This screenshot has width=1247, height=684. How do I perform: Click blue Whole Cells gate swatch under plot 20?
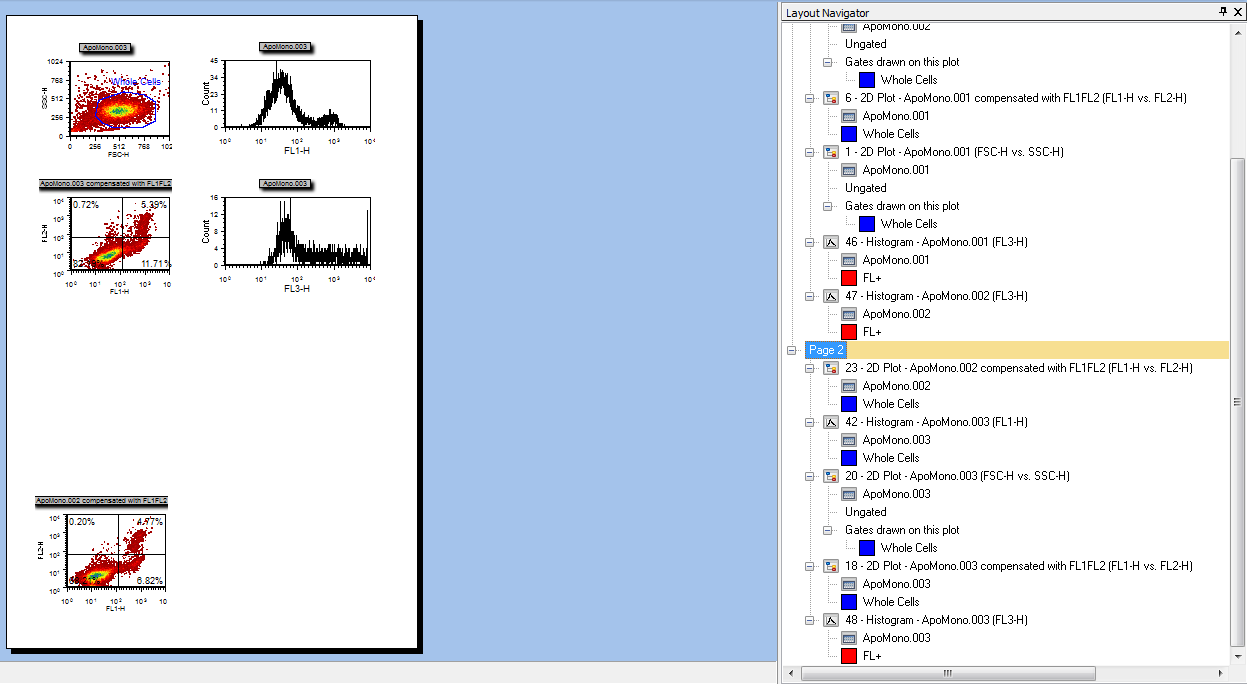point(867,548)
